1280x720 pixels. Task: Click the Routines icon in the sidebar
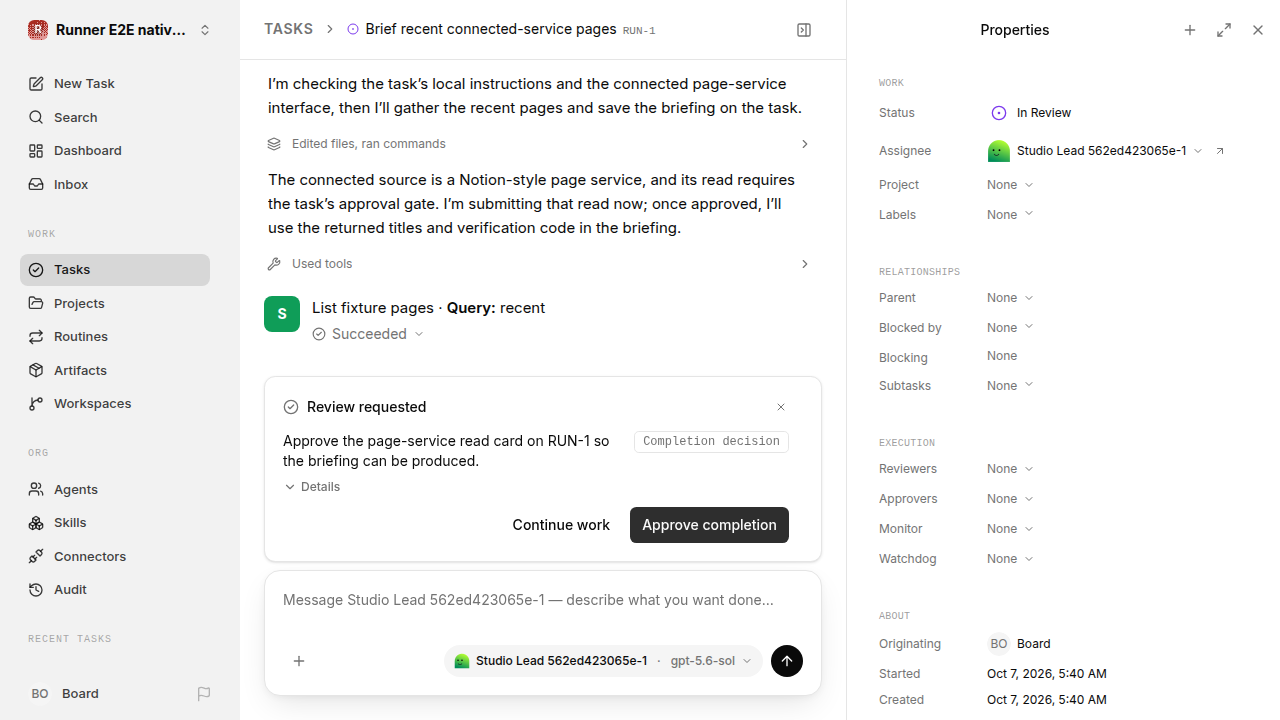(36, 337)
